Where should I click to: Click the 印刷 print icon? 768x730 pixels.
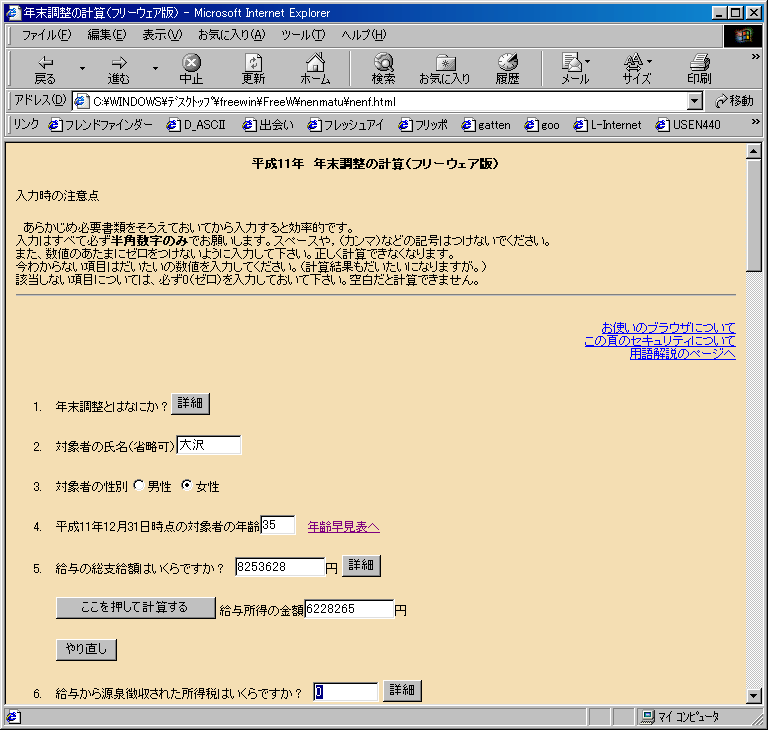pos(699,62)
